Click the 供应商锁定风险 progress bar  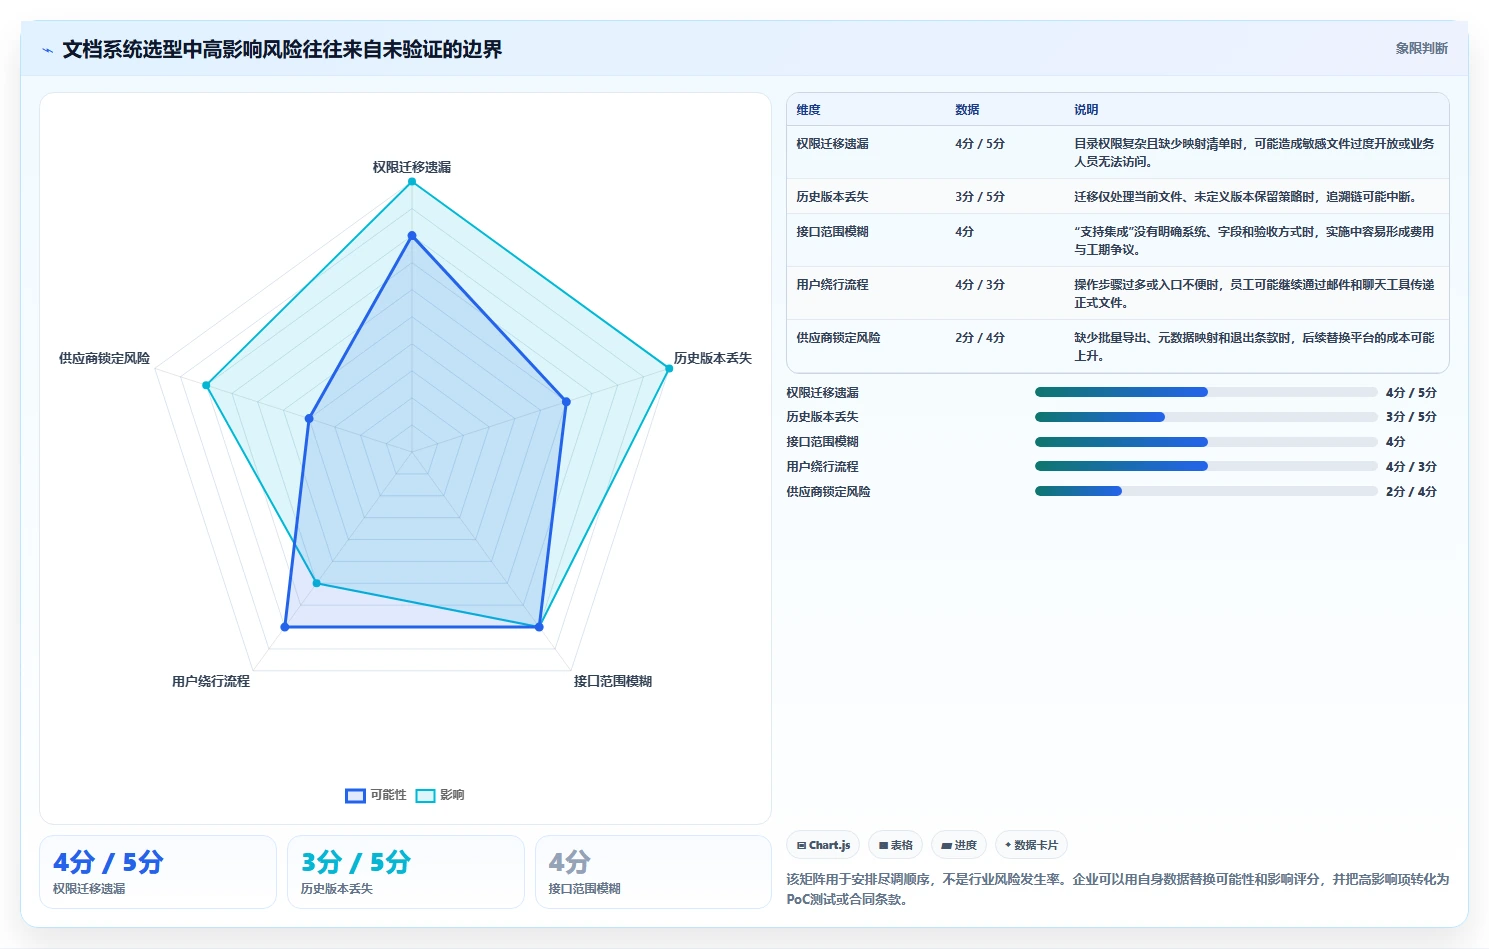click(x=1206, y=491)
